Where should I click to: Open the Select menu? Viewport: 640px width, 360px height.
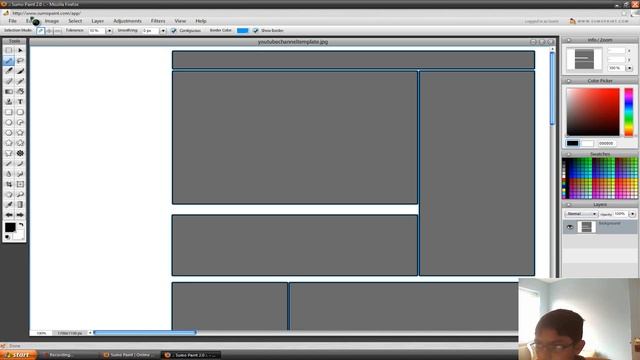tap(75, 21)
